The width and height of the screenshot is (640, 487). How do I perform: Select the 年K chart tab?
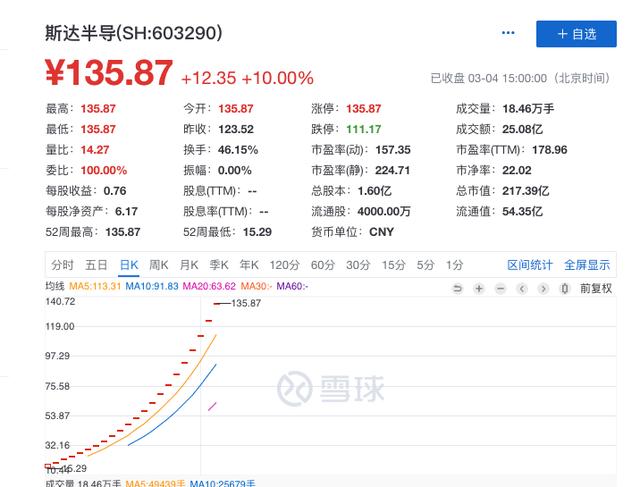pos(249,265)
